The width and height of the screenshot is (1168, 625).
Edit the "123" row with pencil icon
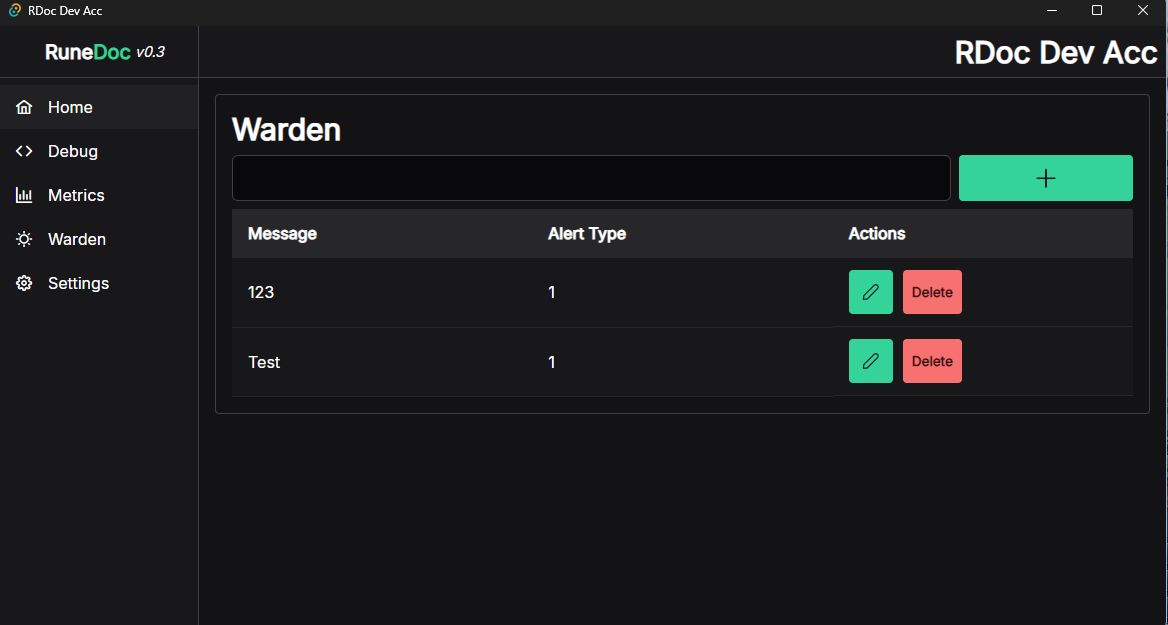(x=870, y=292)
